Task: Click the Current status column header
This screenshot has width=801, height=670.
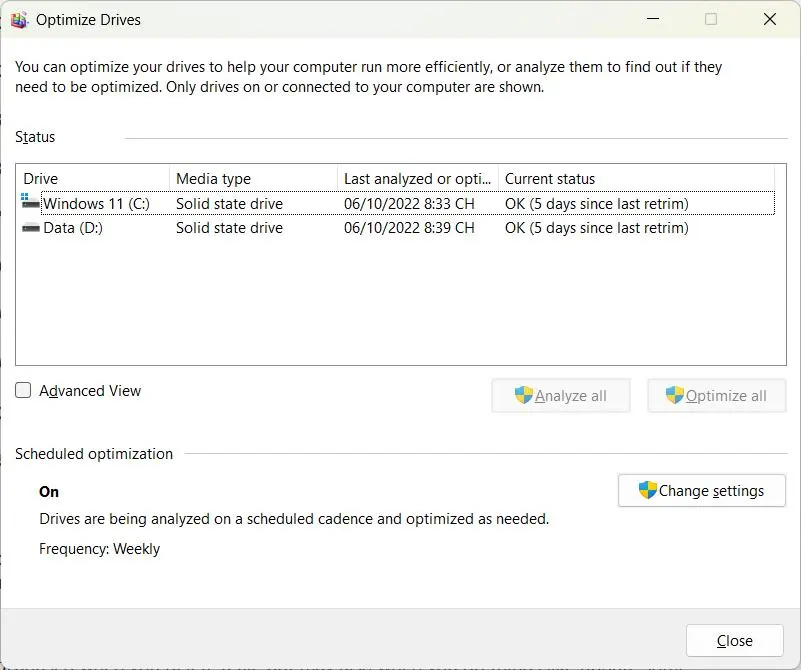Action: coord(637,179)
